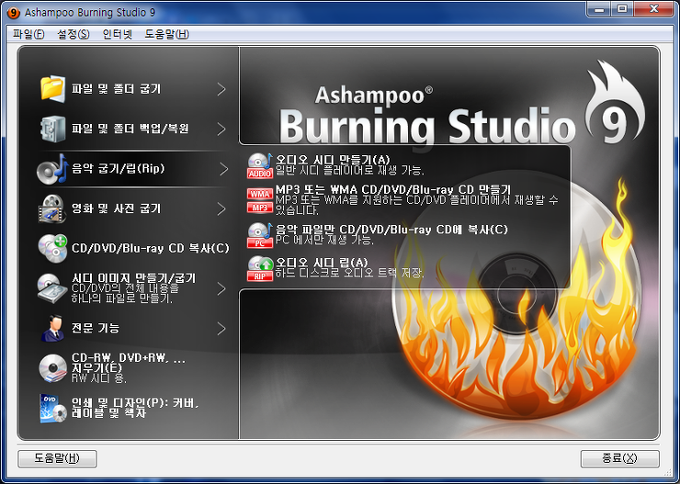Click the disc image drive icon
The image size is (680, 484).
(52, 288)
